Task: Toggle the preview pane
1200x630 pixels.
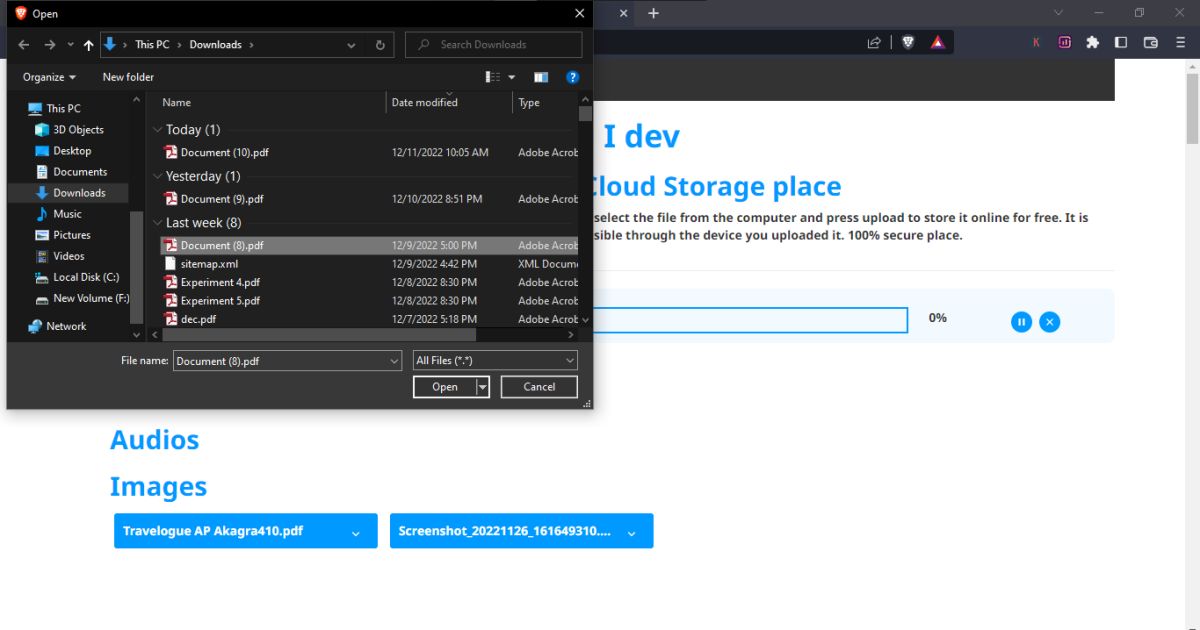Action: [x=541, y=77]
